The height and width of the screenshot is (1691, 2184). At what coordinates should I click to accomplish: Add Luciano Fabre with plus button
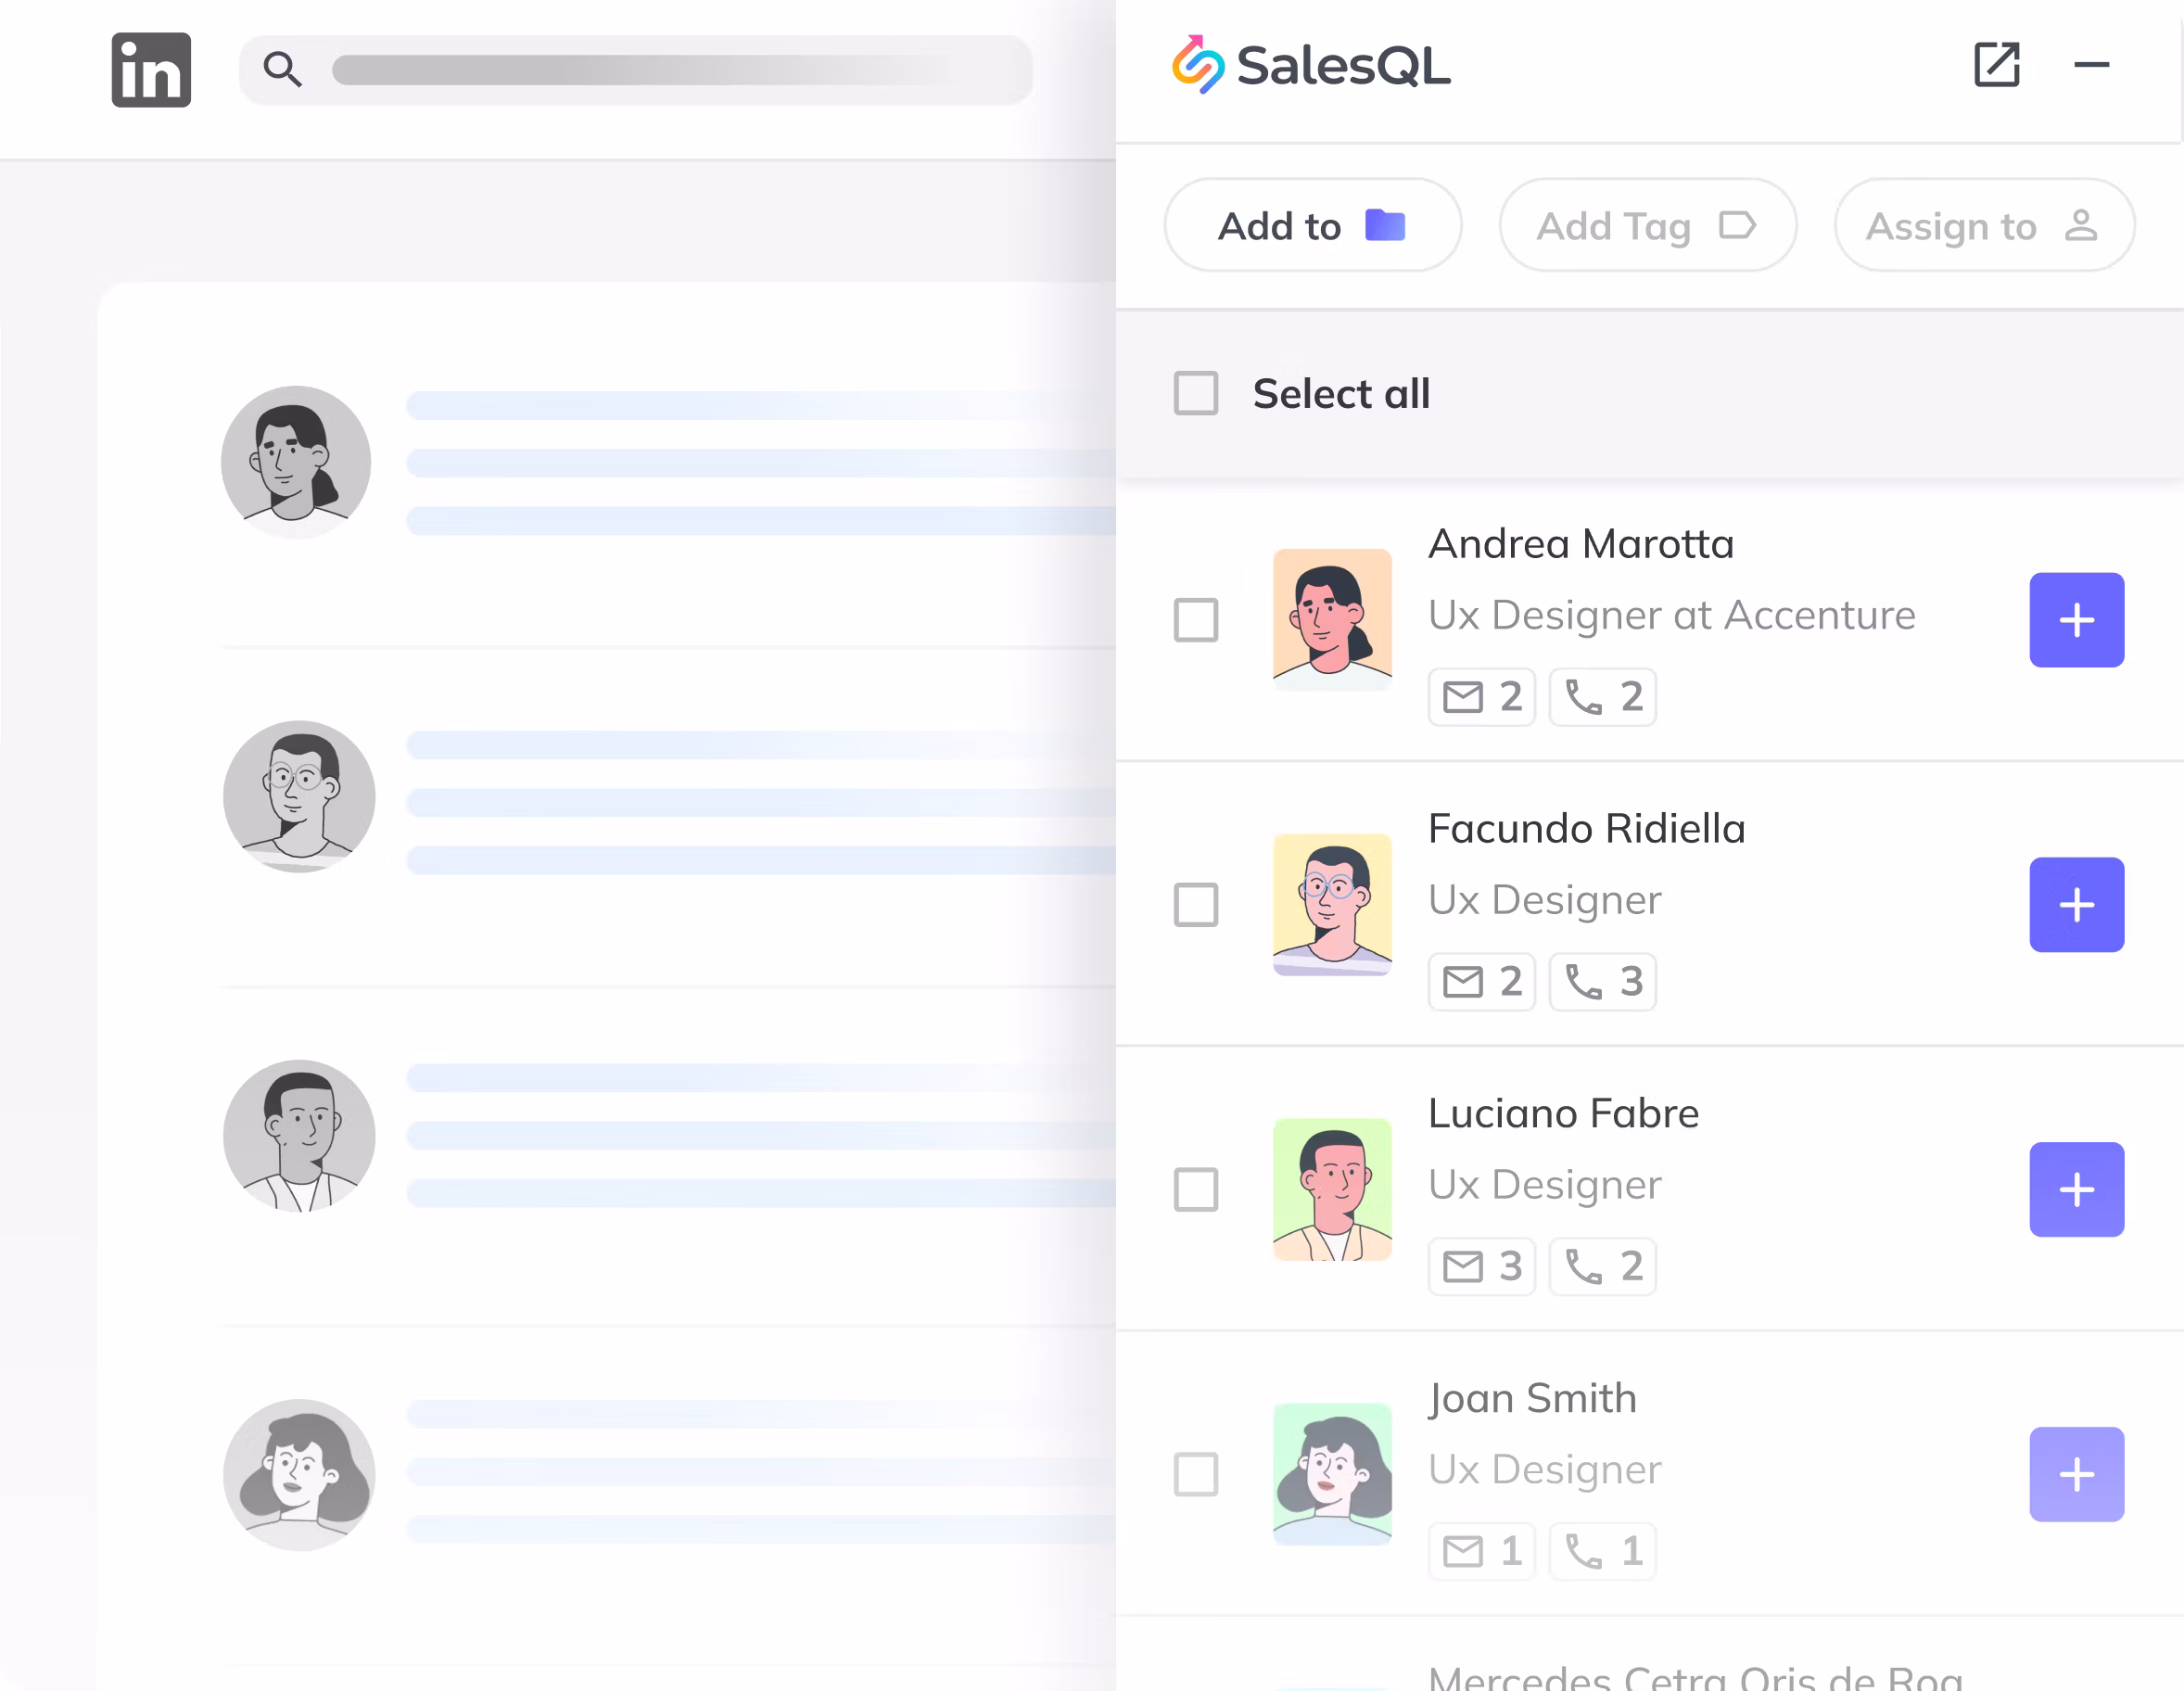tap(2076, 1190)
